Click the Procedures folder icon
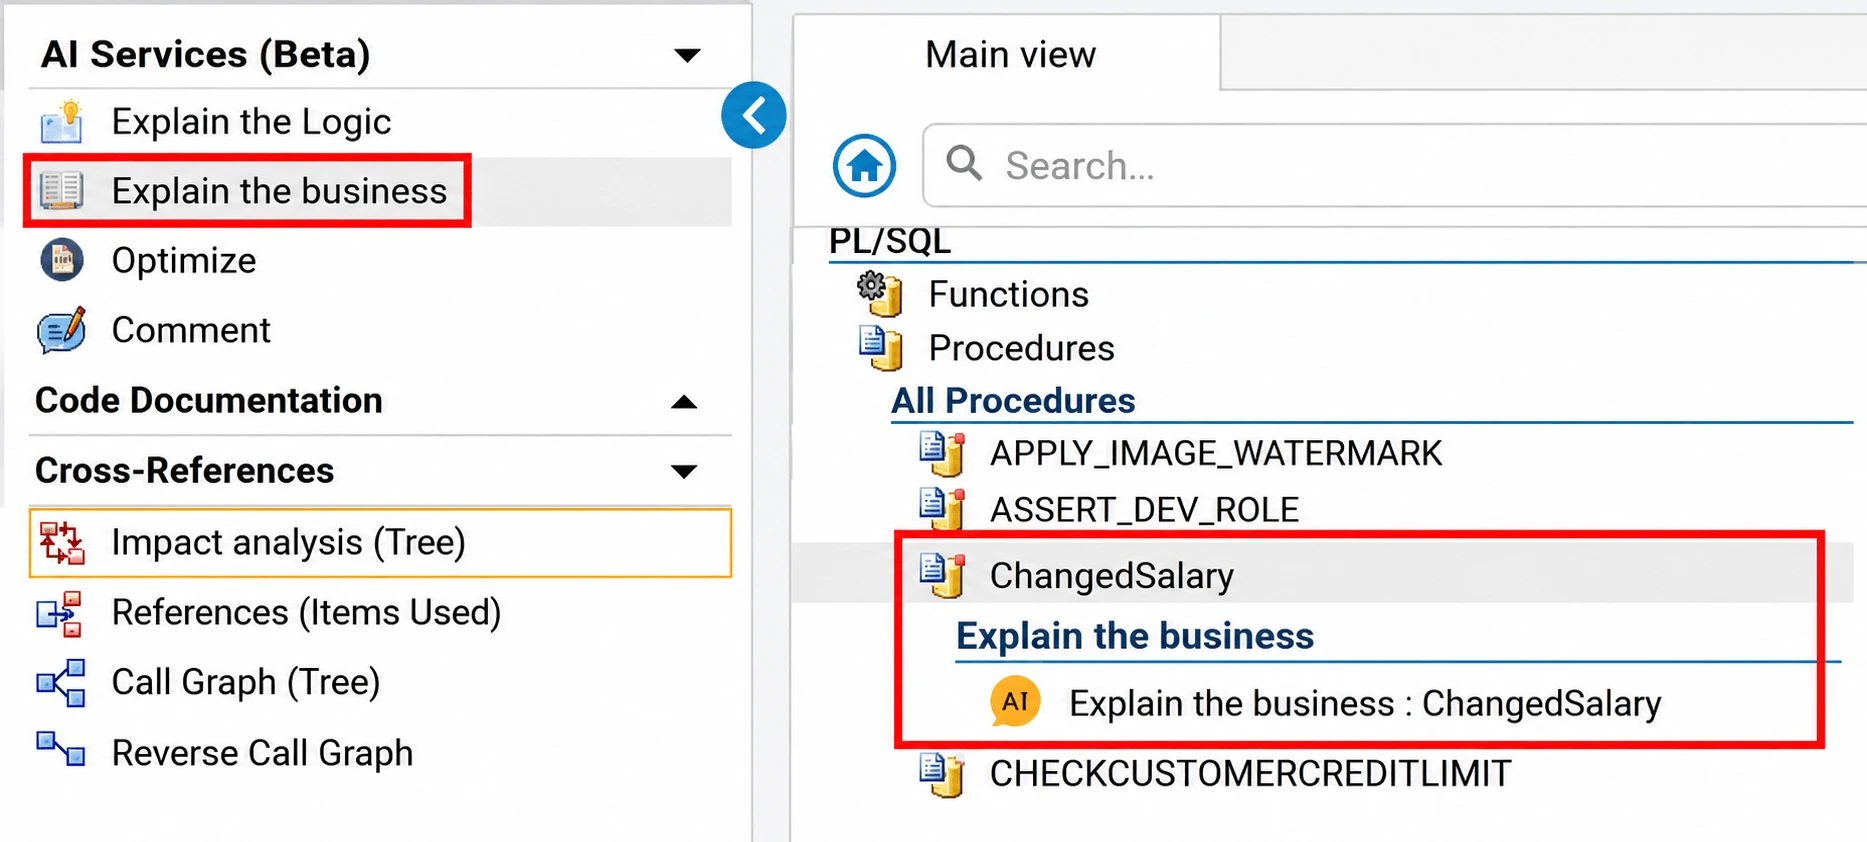The image size is (1867, 842). [x=880, y=347]
